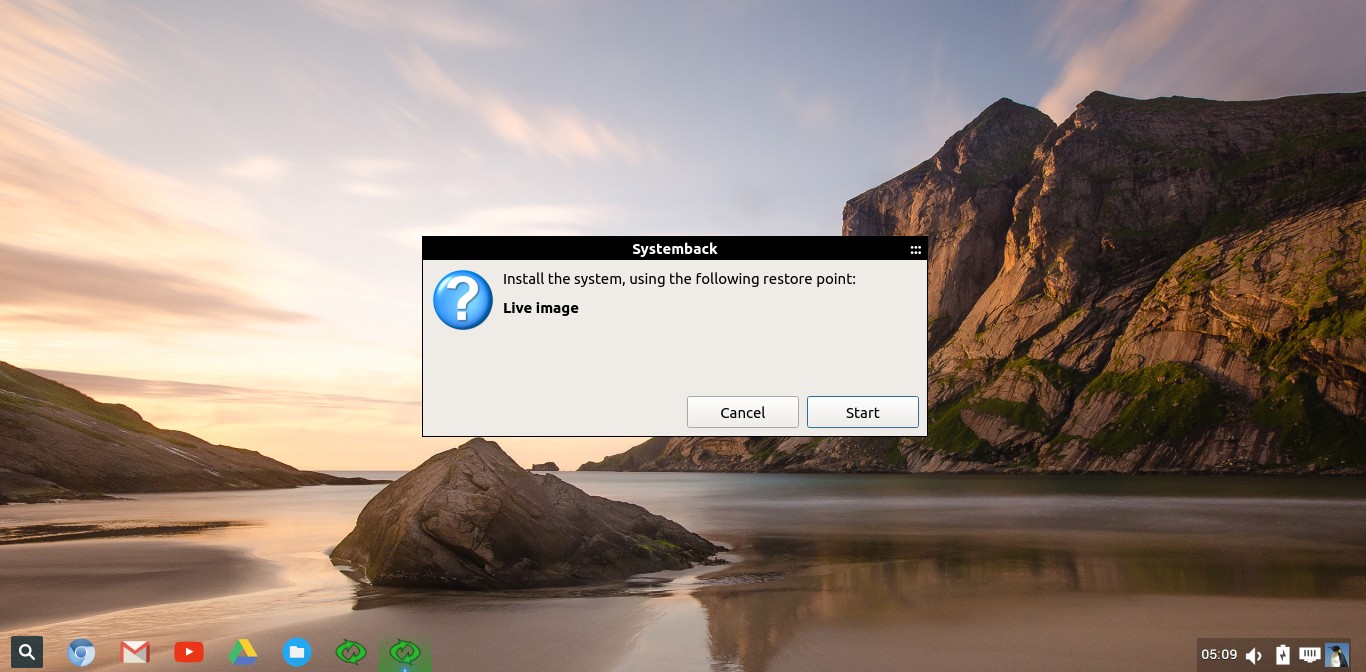Click 'Install the system' message text
Viewport: 1366px width, 672px height.
click(679, 279)
